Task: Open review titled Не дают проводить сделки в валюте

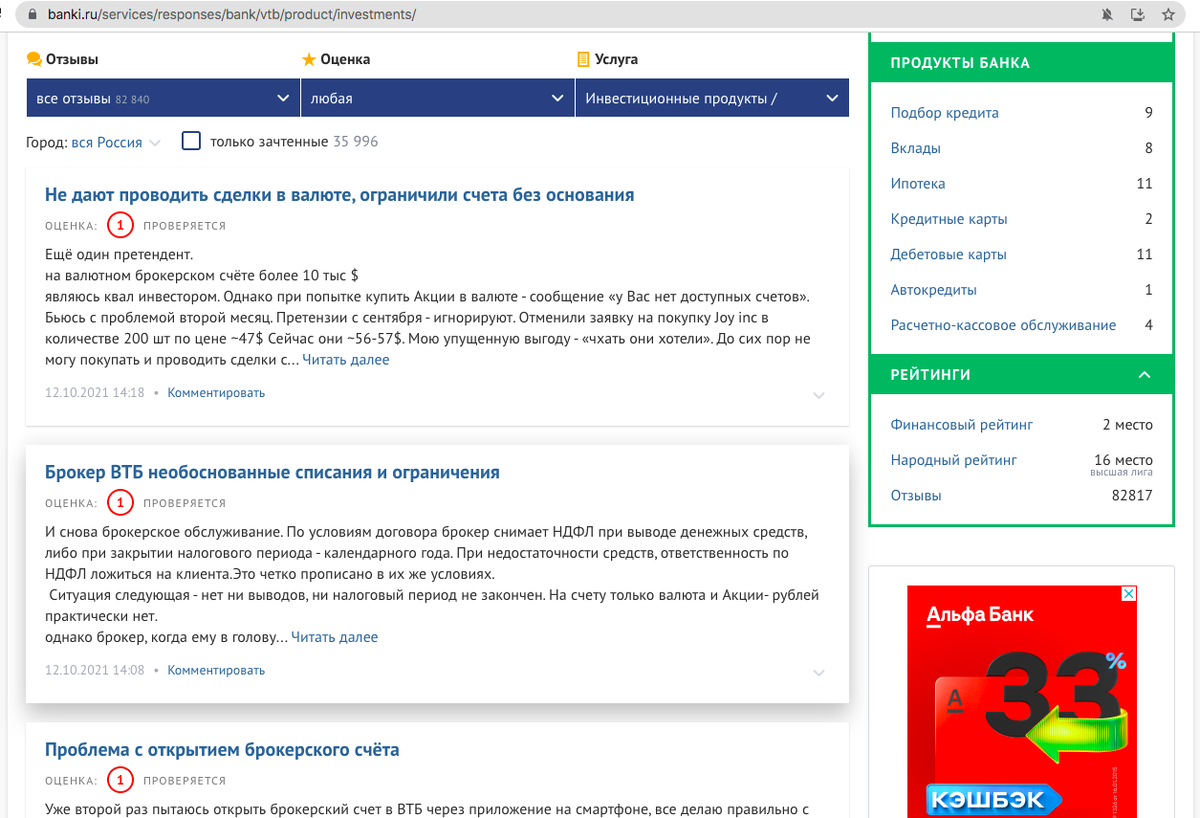Action: (340, 195)
